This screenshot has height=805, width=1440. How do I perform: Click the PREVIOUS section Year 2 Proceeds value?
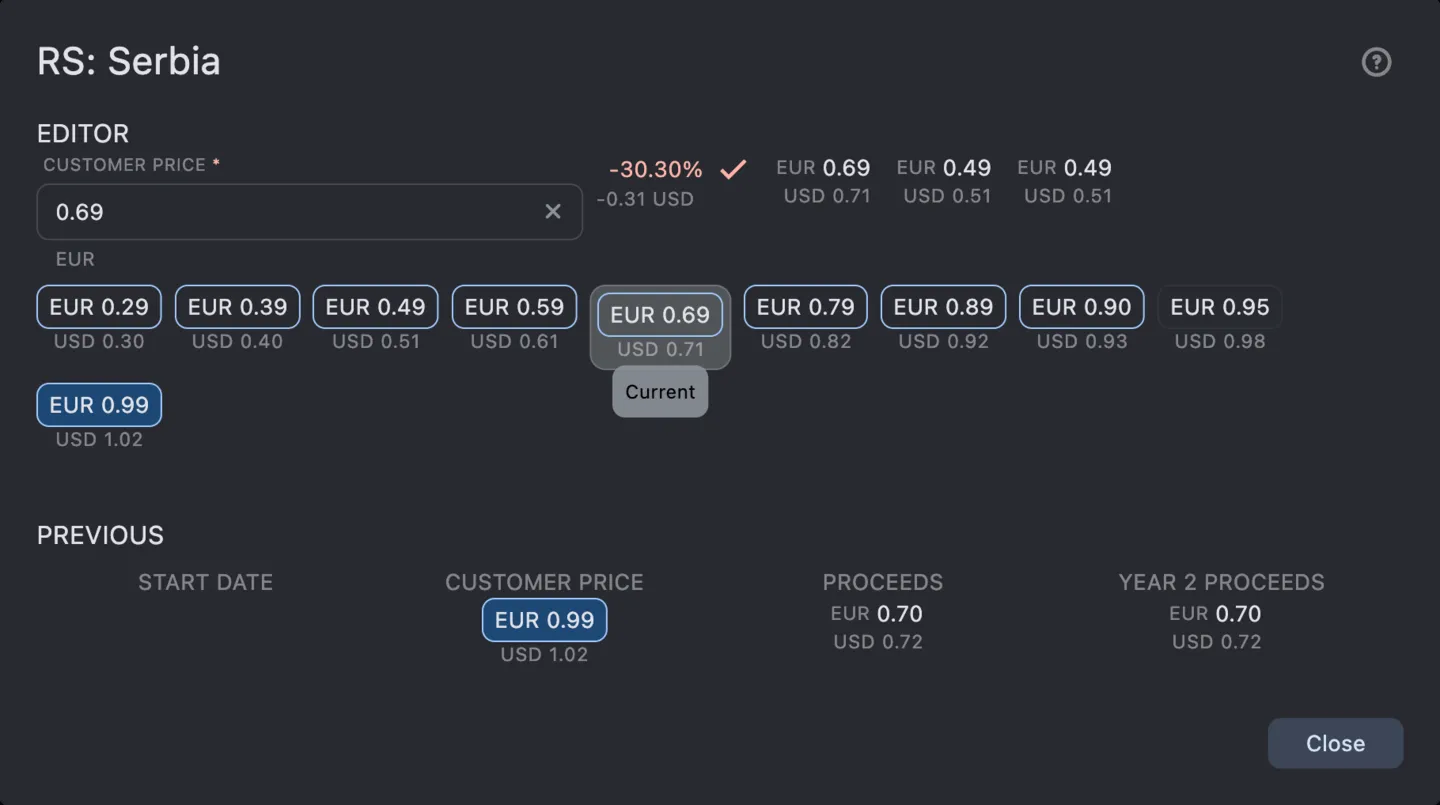(x=1216, y=627)
